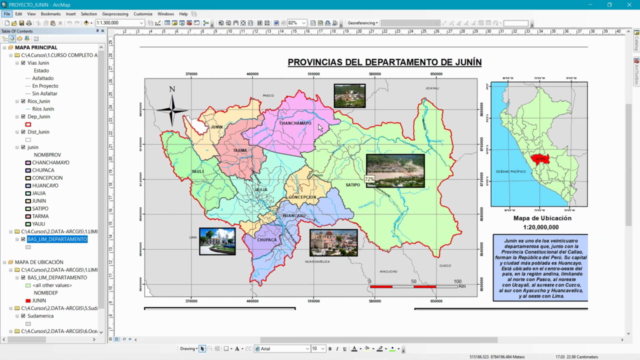This screenshot has width=640, height=360.
Task: Open the Python window icon
Action: pos(197,23)
